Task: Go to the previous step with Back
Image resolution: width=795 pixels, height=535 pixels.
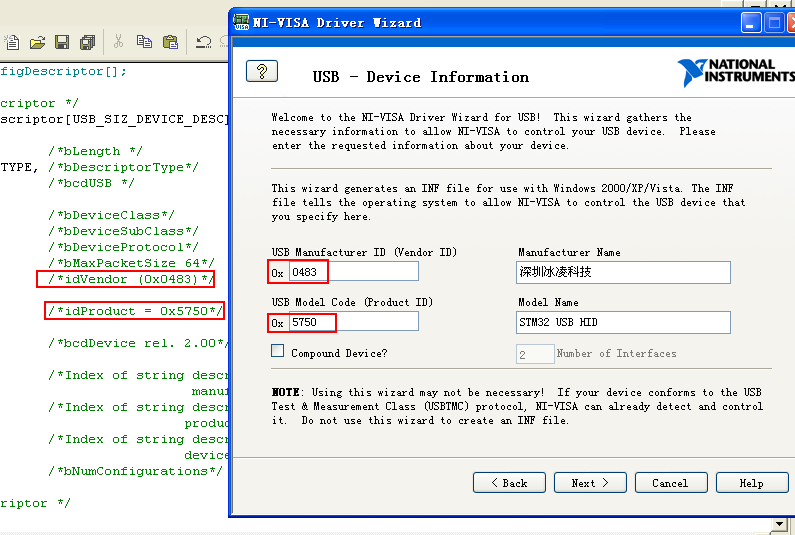Action: tap(509, 483)
